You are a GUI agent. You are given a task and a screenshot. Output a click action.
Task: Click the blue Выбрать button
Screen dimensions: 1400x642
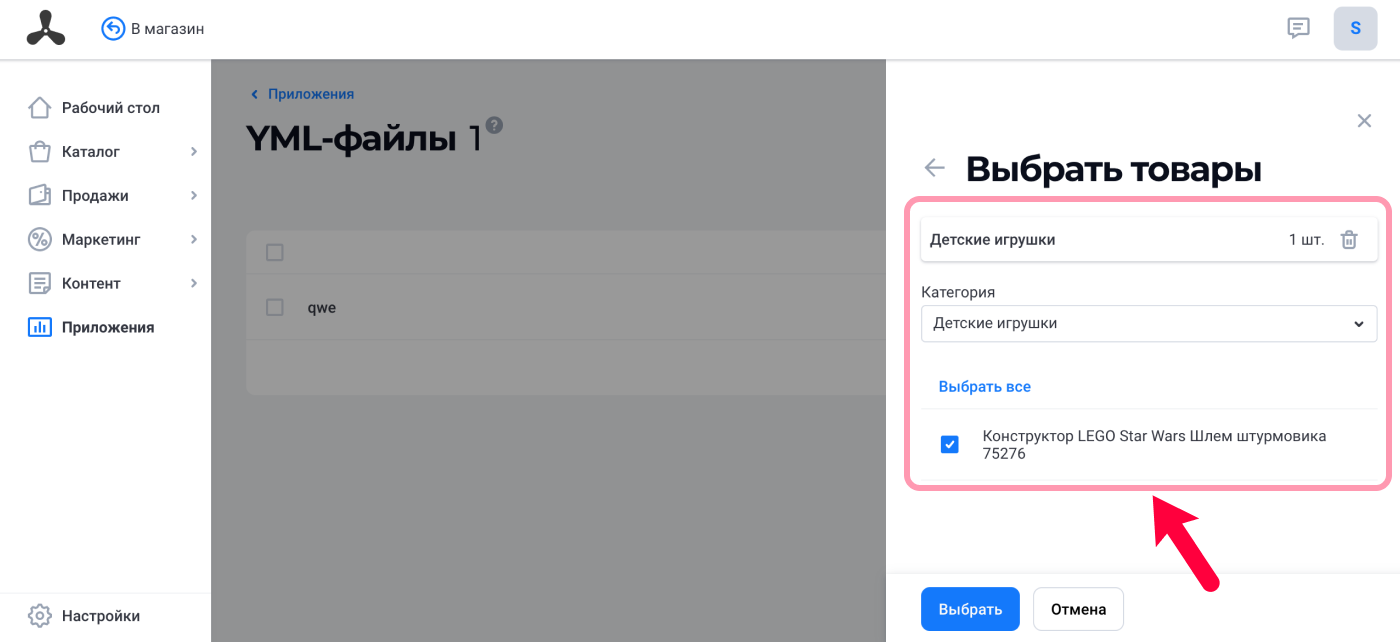coord(970,609)
